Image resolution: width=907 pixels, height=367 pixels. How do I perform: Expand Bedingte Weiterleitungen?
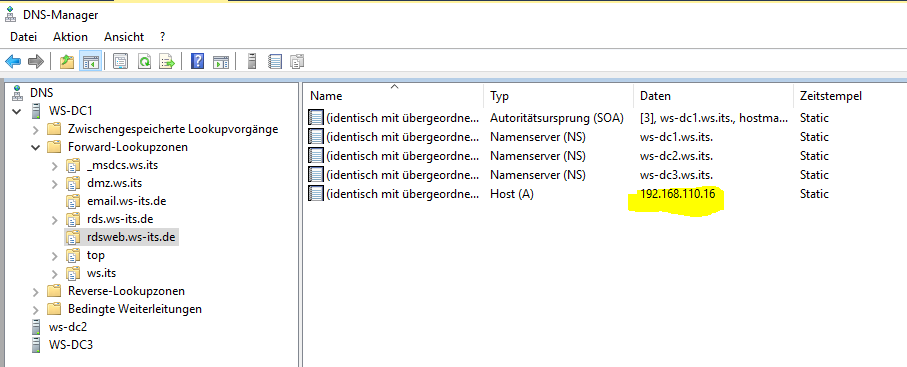pos(36,309)
